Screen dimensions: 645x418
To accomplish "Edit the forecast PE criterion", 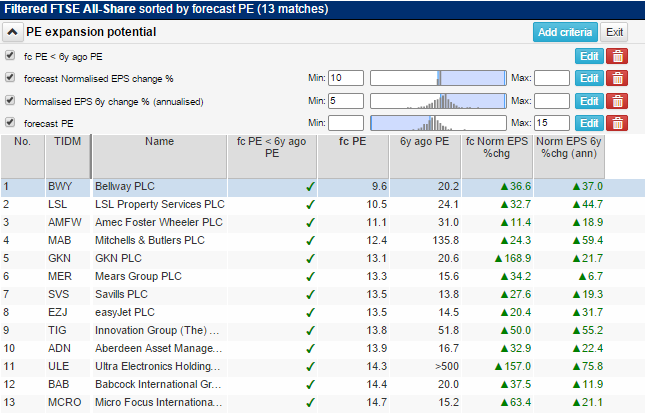I will click(x=589, y=123).
